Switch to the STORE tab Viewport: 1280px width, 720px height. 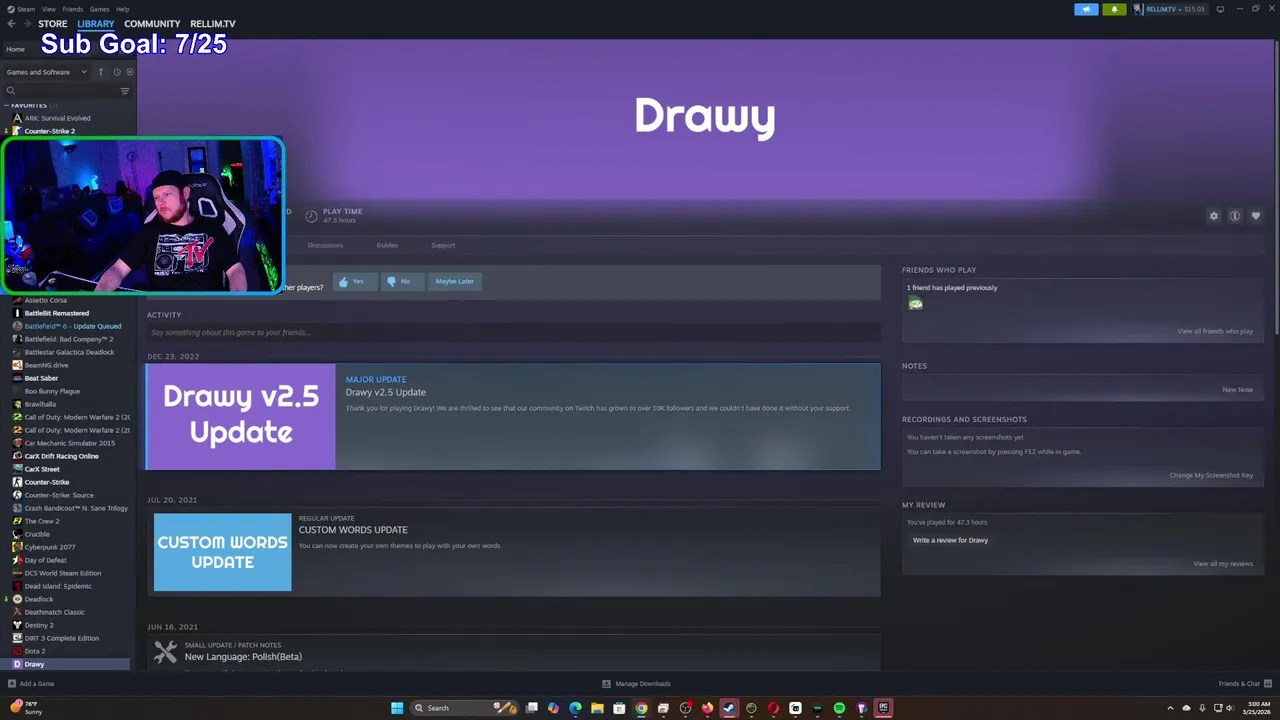[53, 24]
